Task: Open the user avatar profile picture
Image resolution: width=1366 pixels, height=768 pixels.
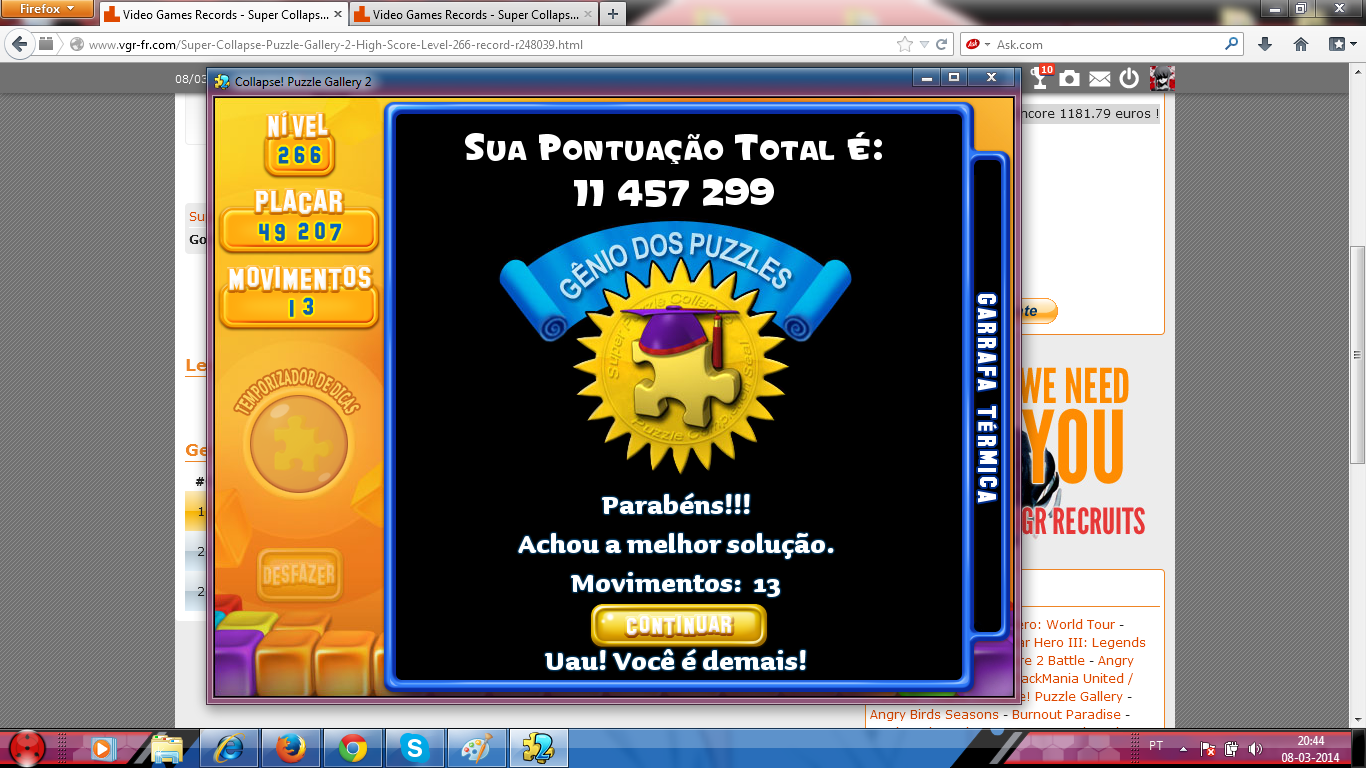Action: [1161, 78]
